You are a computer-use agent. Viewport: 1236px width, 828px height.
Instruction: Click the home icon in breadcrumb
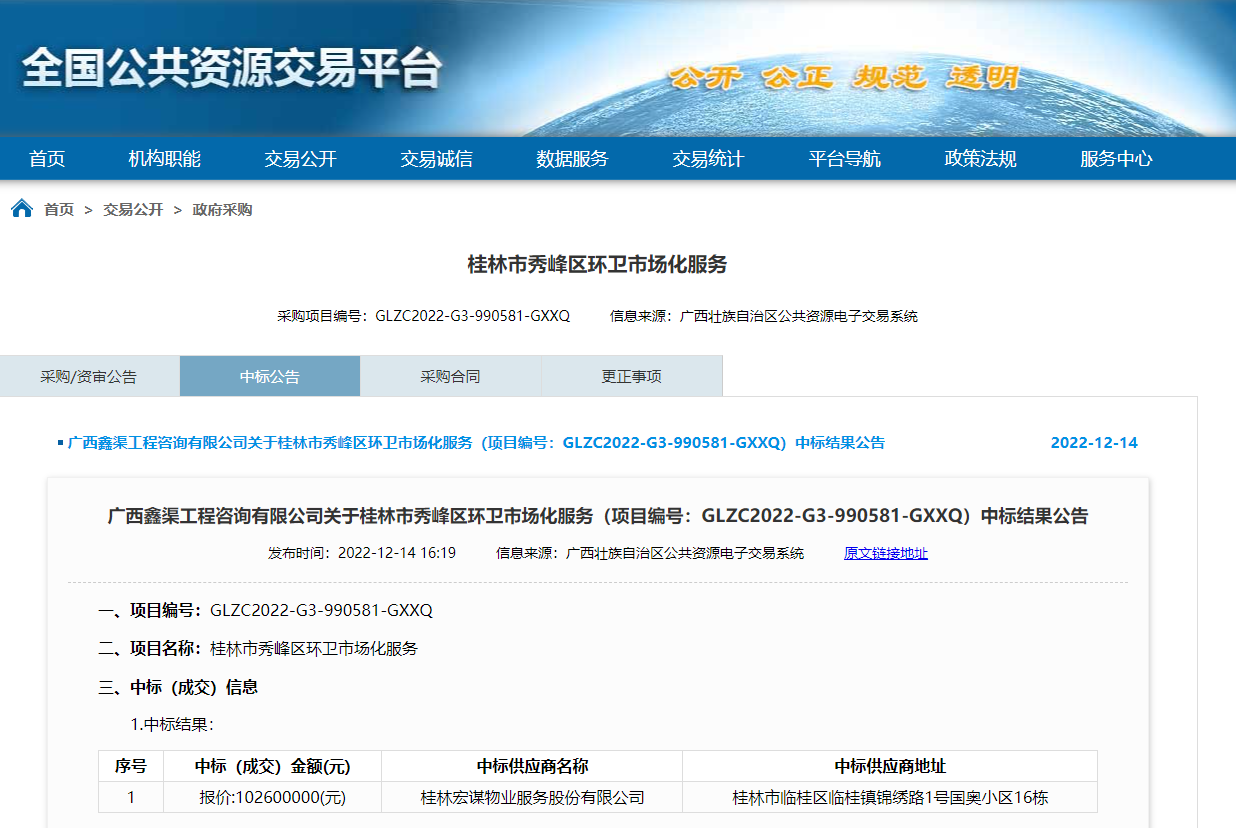[22, 209]
